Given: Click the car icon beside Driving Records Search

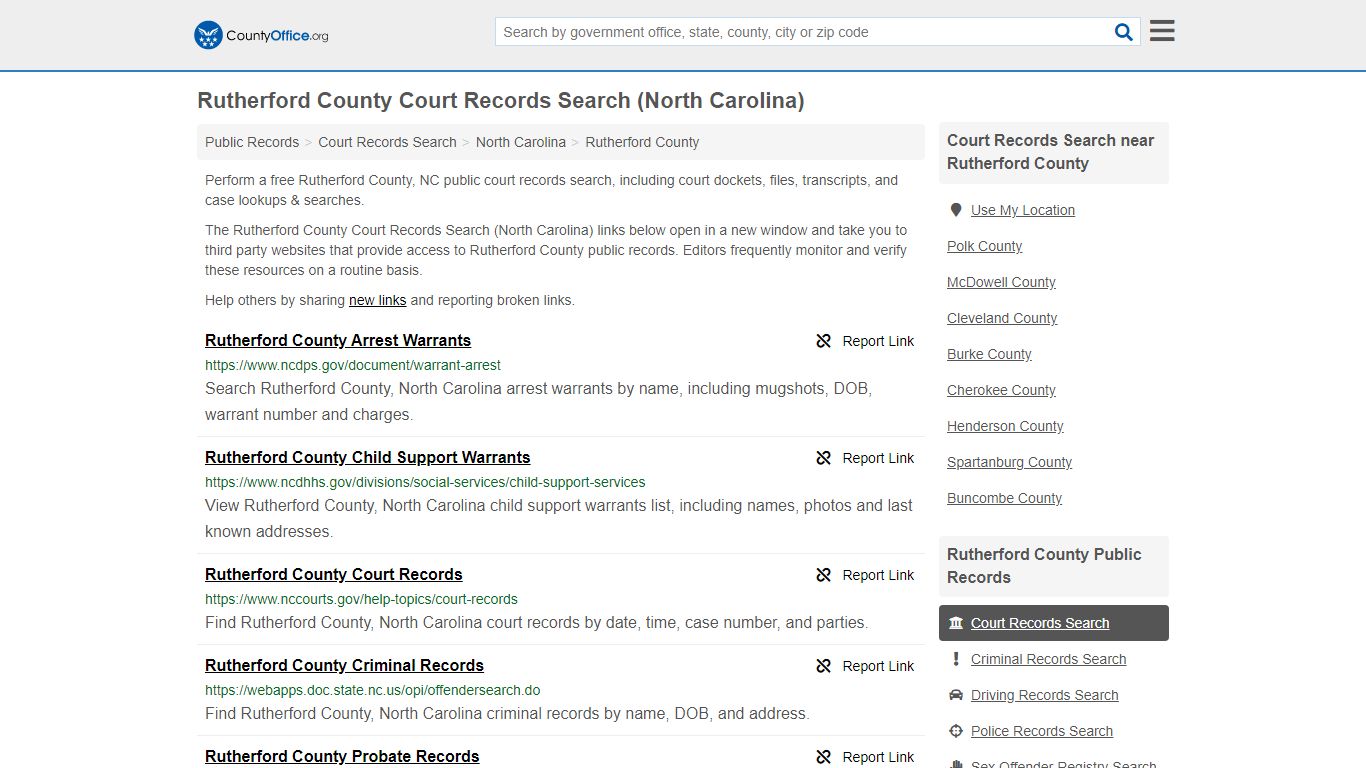Looking at the screenshot, I should (956, 695).
